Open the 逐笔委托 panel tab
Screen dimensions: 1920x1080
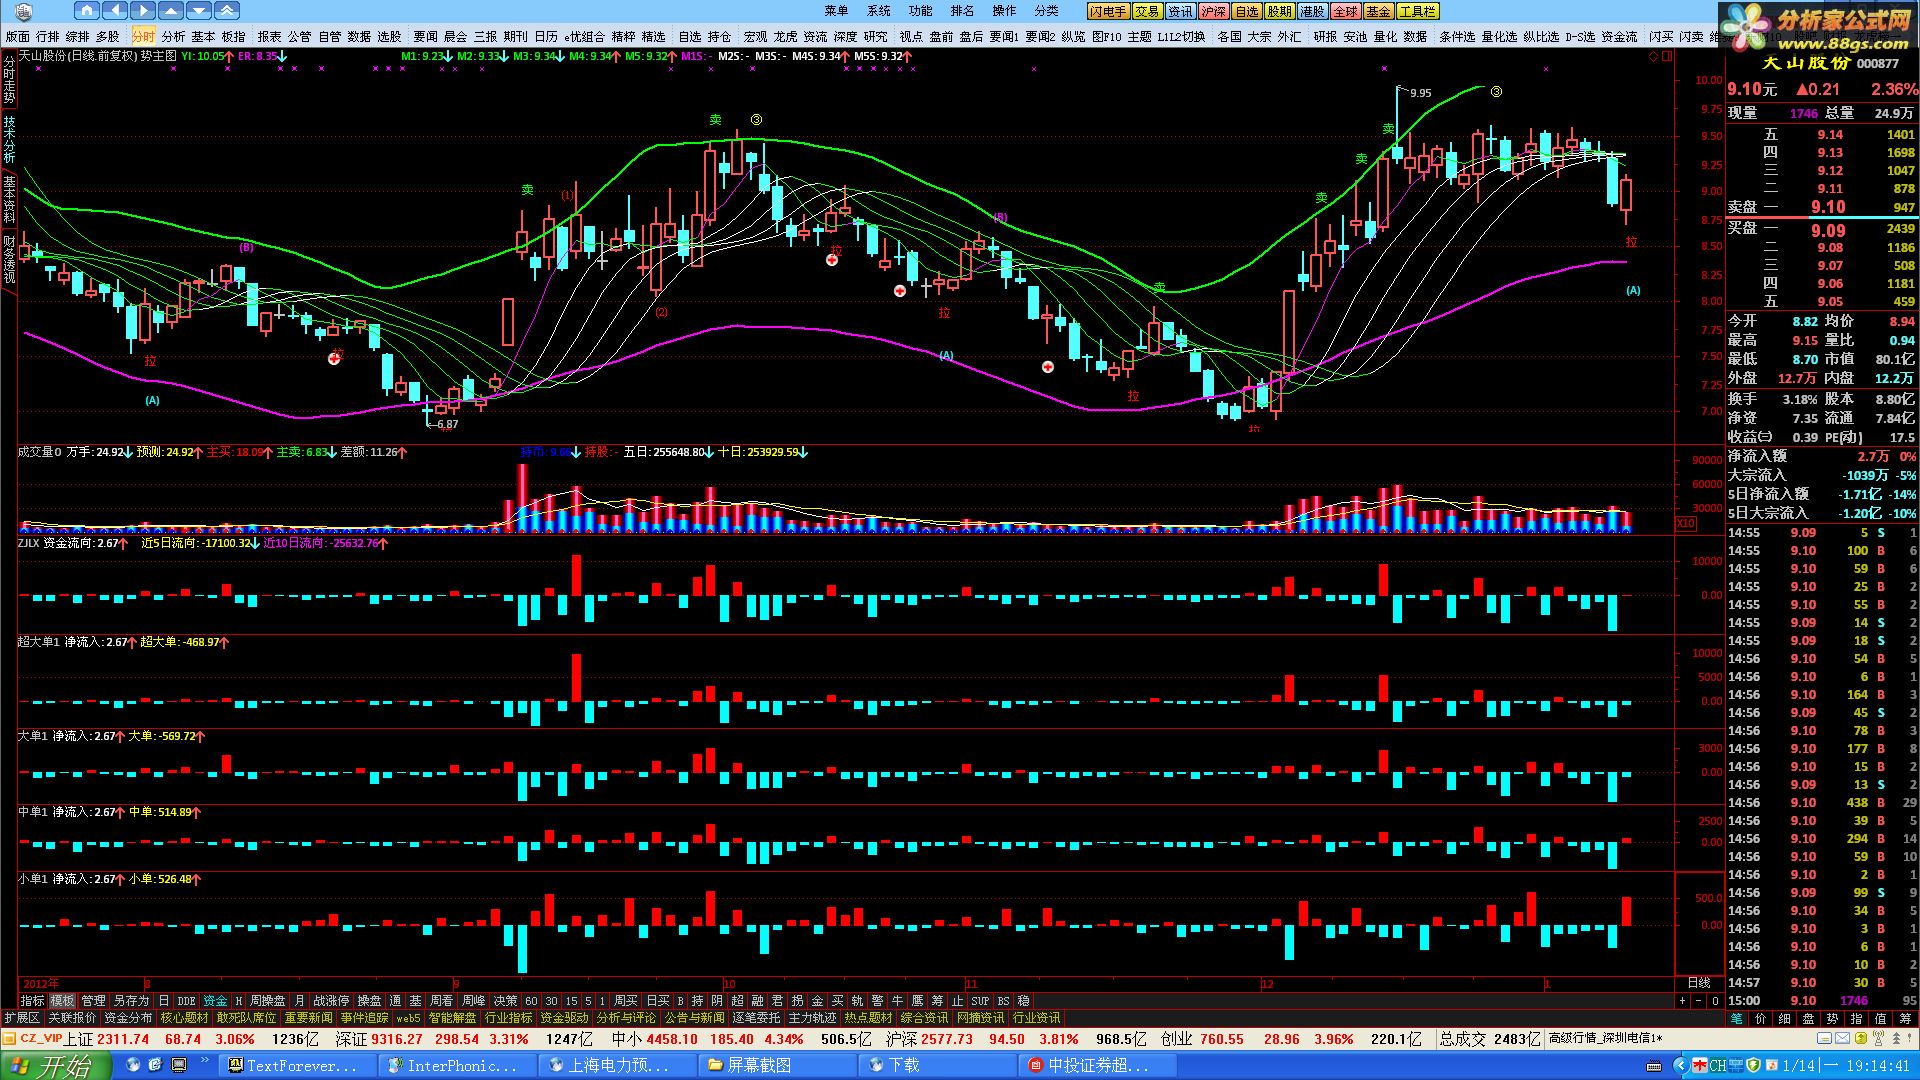[757, 1018]
